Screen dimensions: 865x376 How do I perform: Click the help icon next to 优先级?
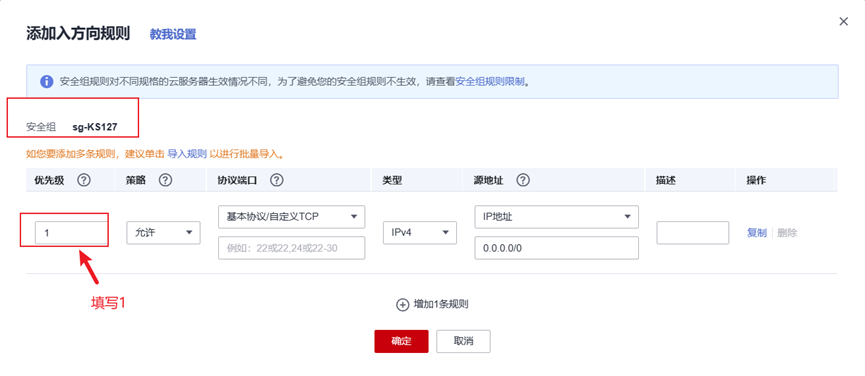click(x=84, y=180)
